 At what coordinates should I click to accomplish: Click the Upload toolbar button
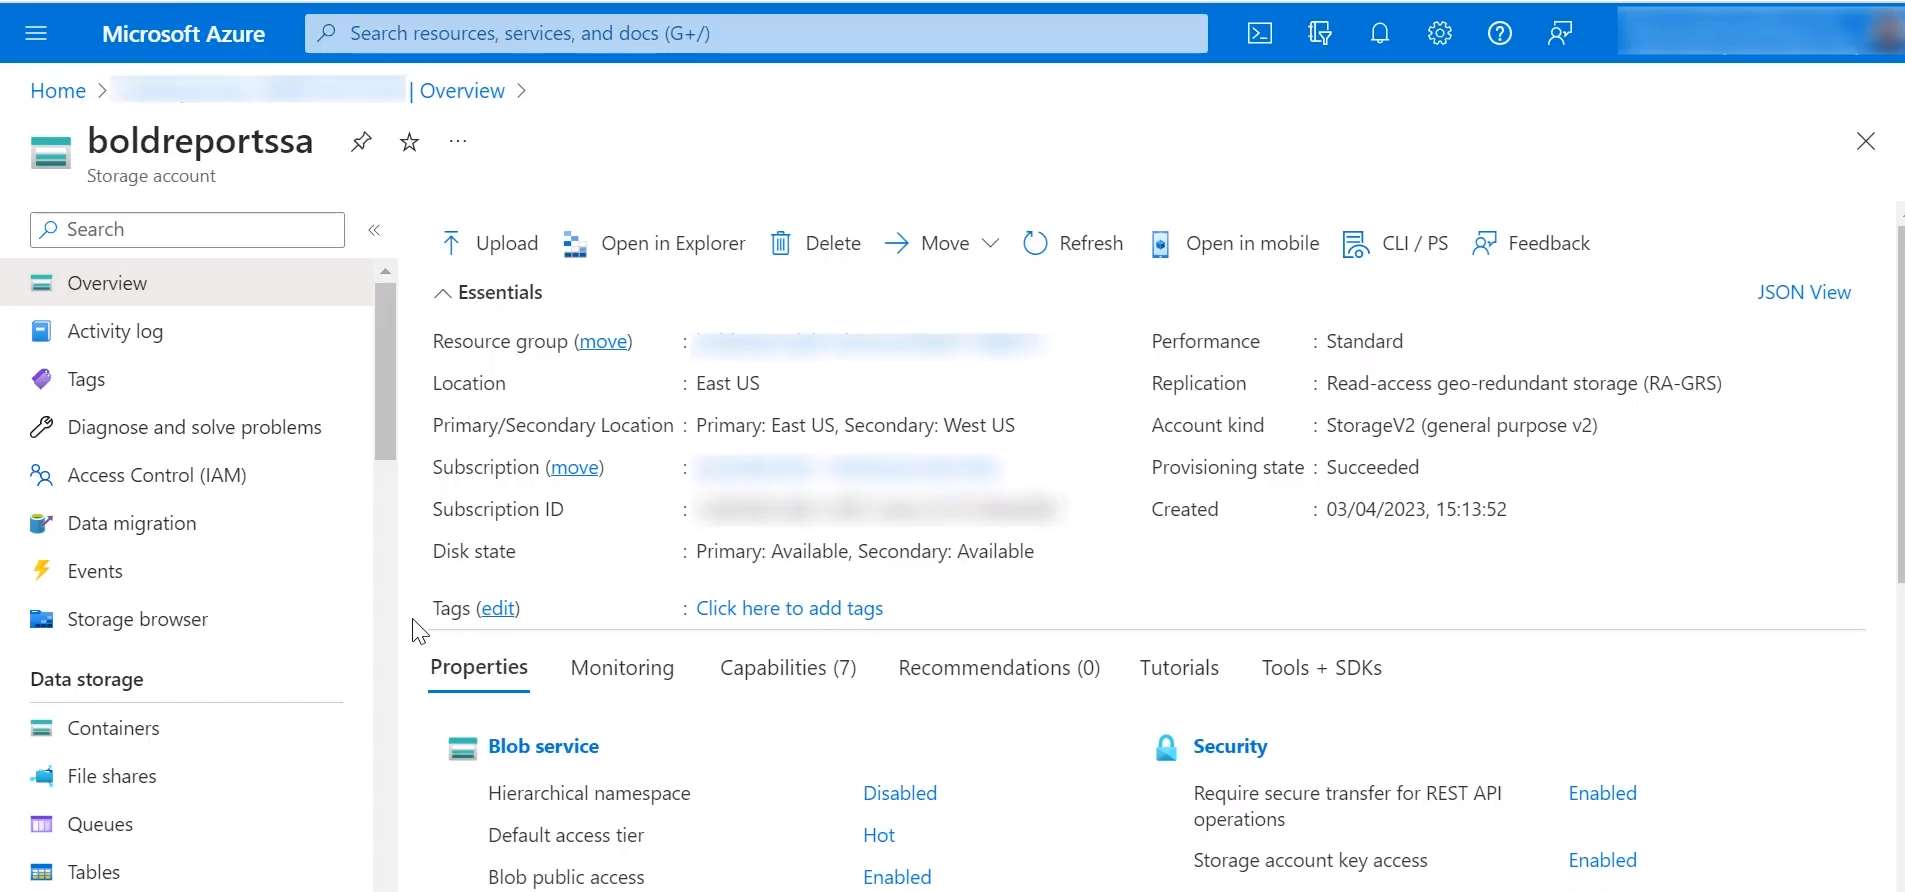tap(489, 243)
